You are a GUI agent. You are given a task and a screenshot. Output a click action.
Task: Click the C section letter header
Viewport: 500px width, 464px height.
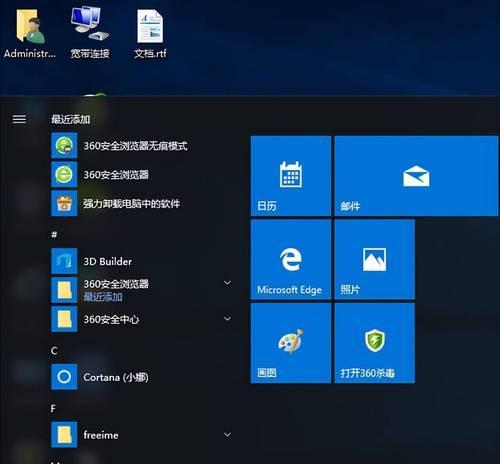54,351
